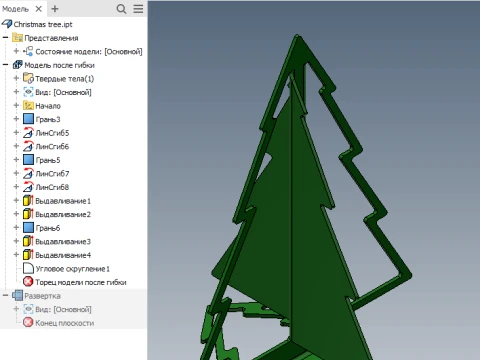Expand the Выдавливание1 feature
The height and width of the screenshot is (360, 480).
[x=16, y=201]
